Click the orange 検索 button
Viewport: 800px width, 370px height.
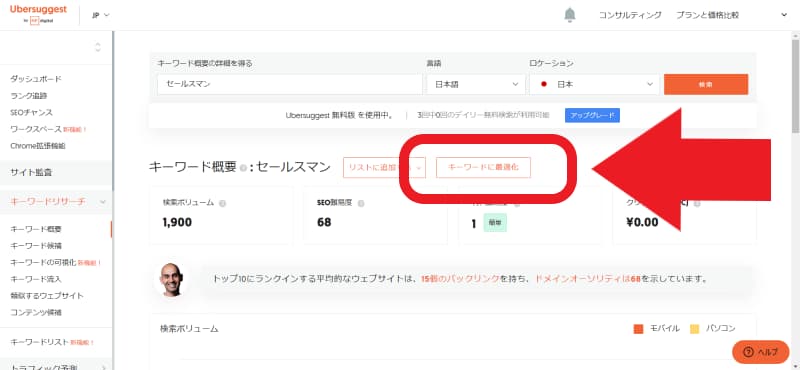tap(706, 84)
